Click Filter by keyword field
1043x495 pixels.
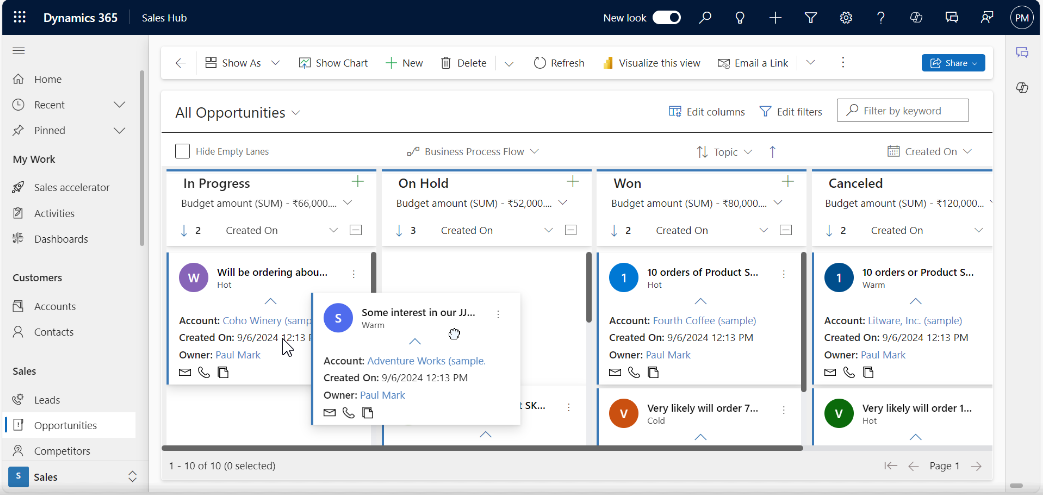tap(903, 110)
